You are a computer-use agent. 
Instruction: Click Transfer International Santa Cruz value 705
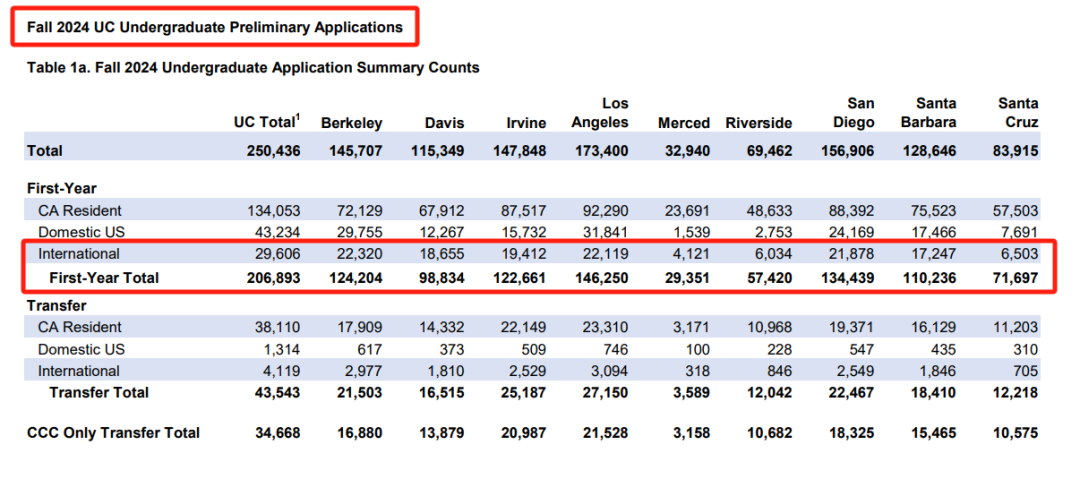[1026, 371]
